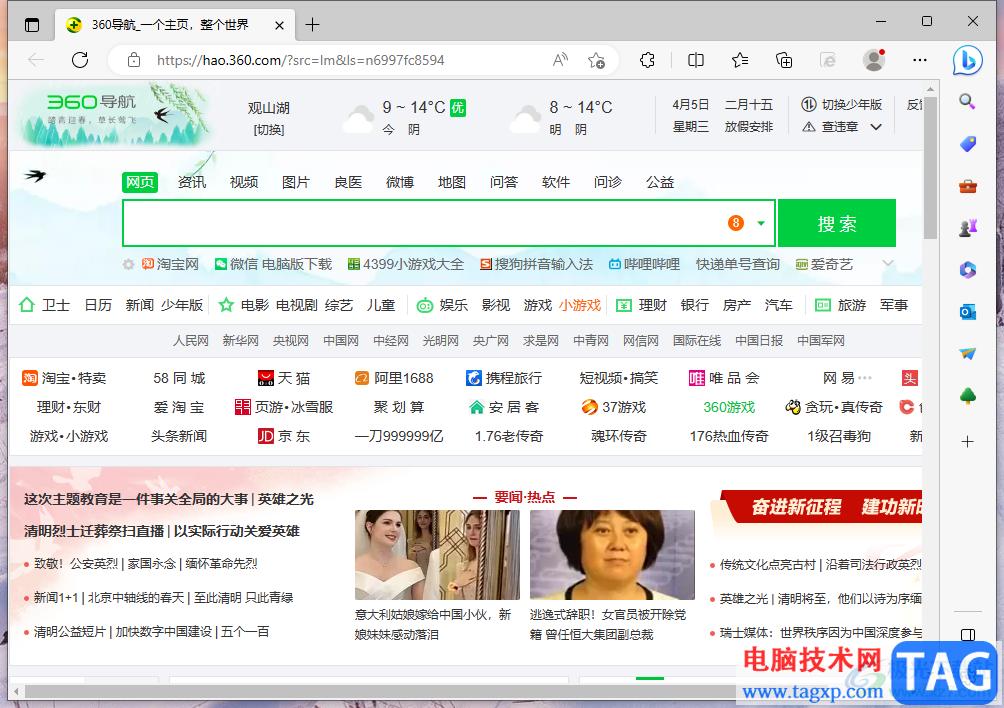Click 切换 under 观山湖 location

tap(268, 130)
